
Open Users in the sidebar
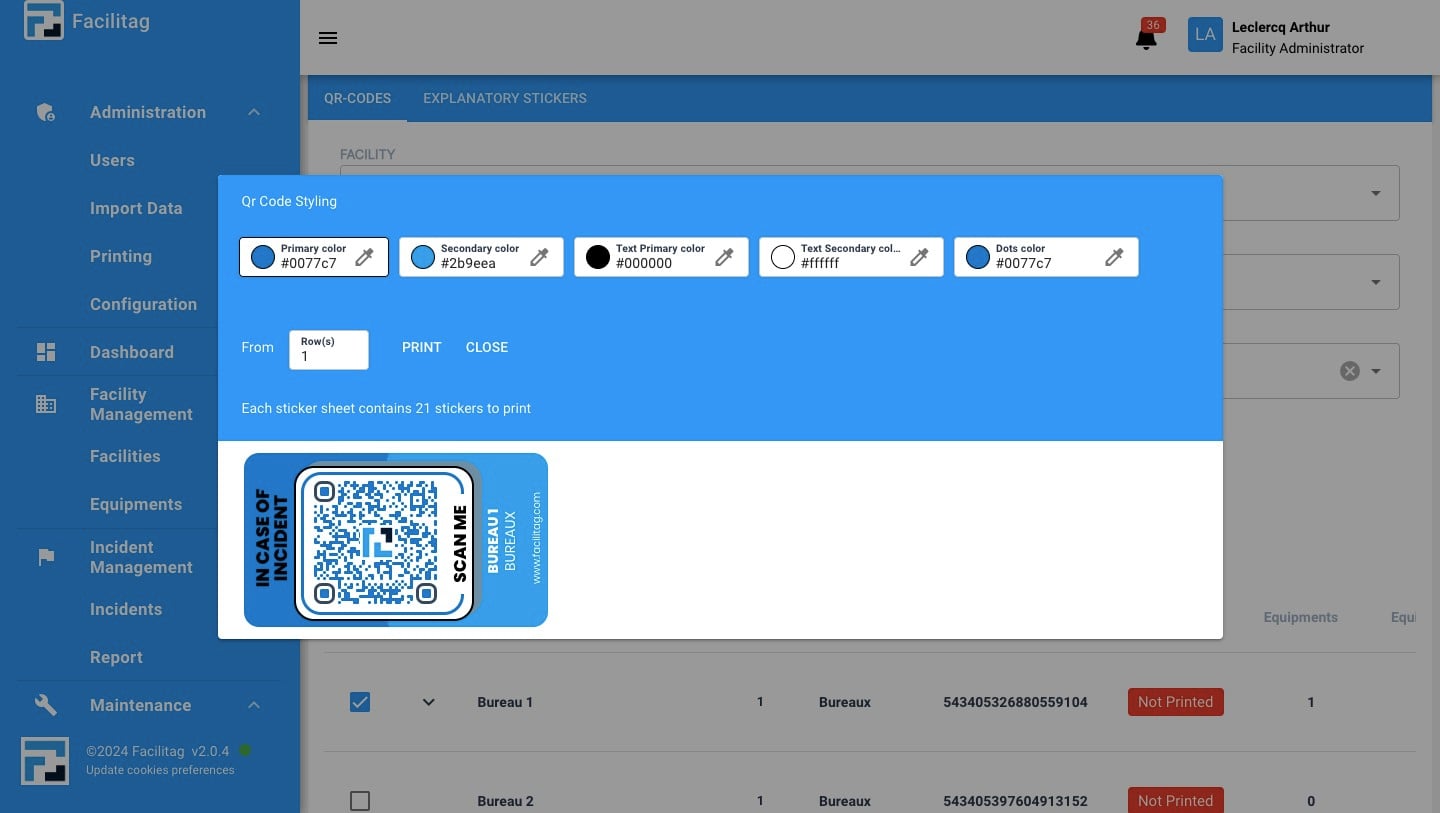coord(112,160)
